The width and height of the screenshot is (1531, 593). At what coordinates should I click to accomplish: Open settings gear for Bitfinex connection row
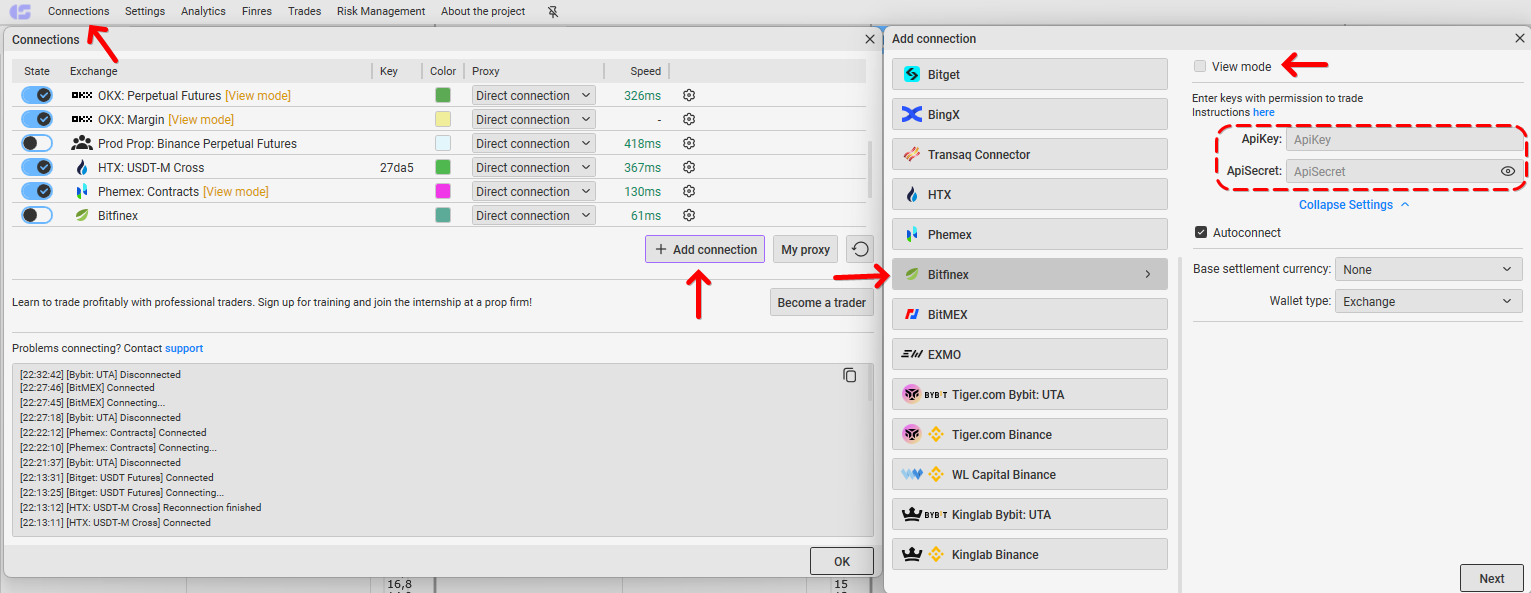point(689,215)
